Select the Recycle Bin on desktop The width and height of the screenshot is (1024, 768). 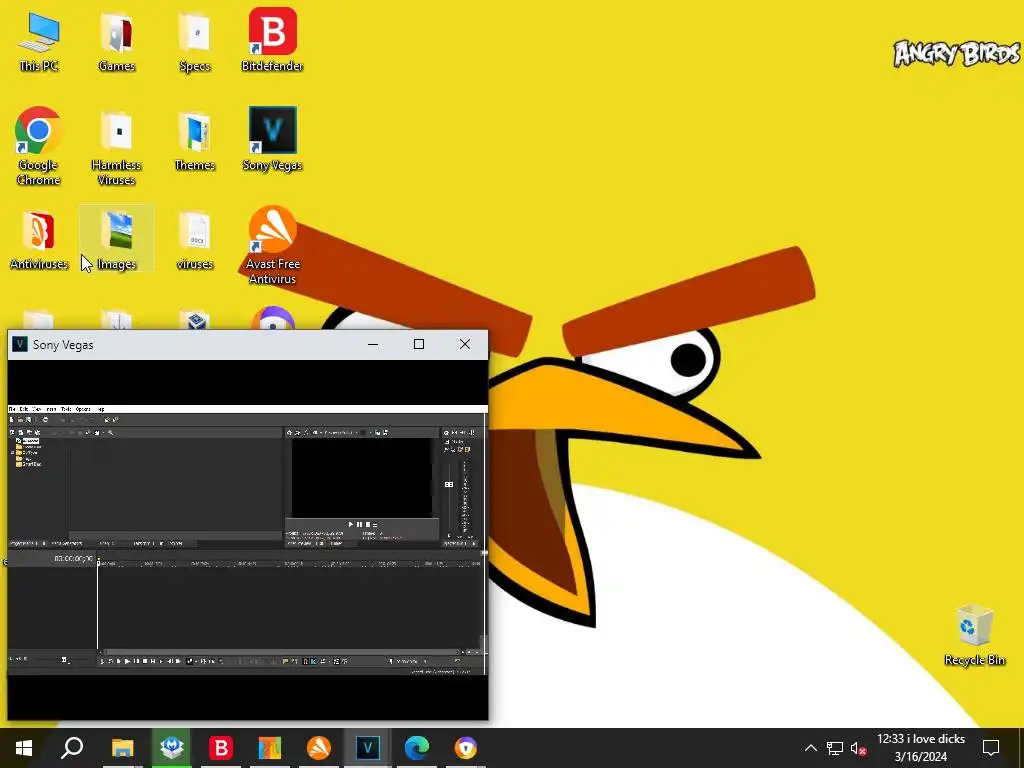(974, 635)
